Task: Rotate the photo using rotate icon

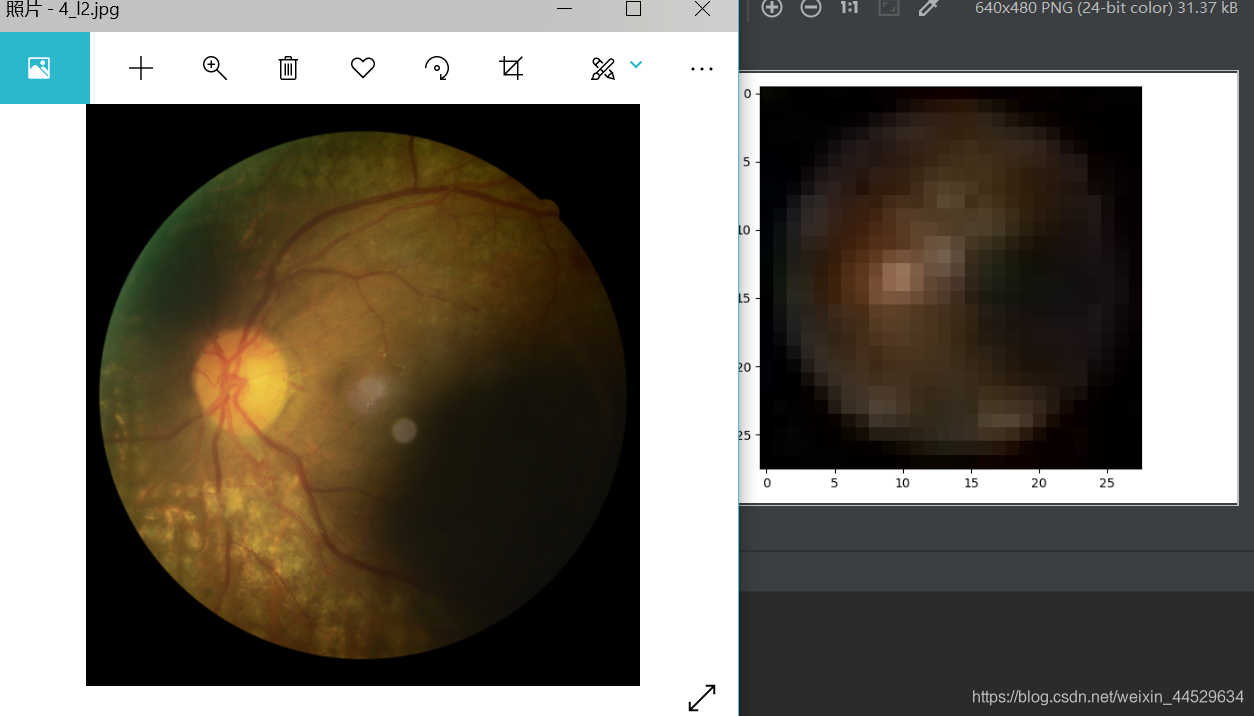Action: click(437, 68)
